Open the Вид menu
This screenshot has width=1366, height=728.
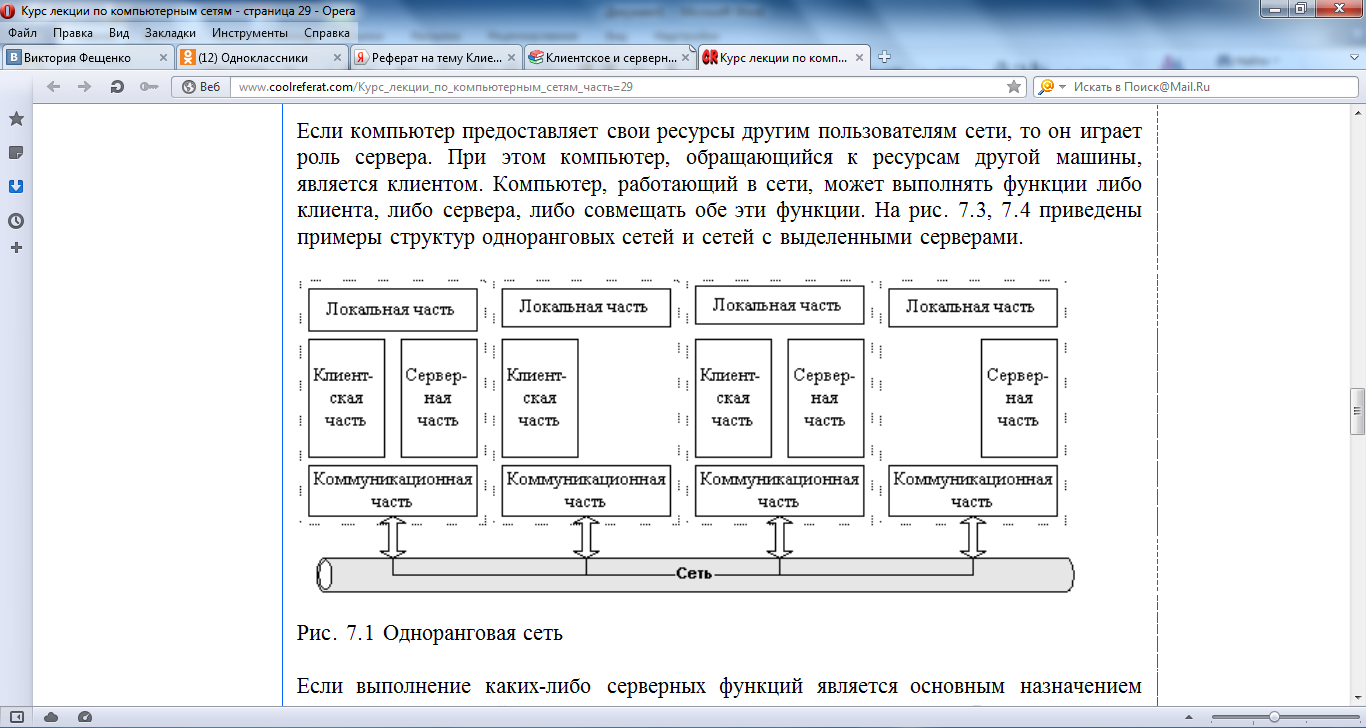pyautogui.click(x=119, y=32)
